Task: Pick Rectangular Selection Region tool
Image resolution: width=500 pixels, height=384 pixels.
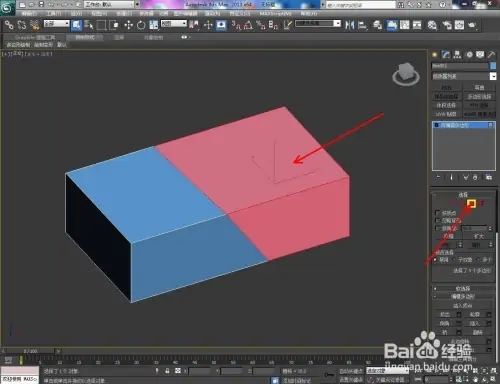Action: (101, 25)
